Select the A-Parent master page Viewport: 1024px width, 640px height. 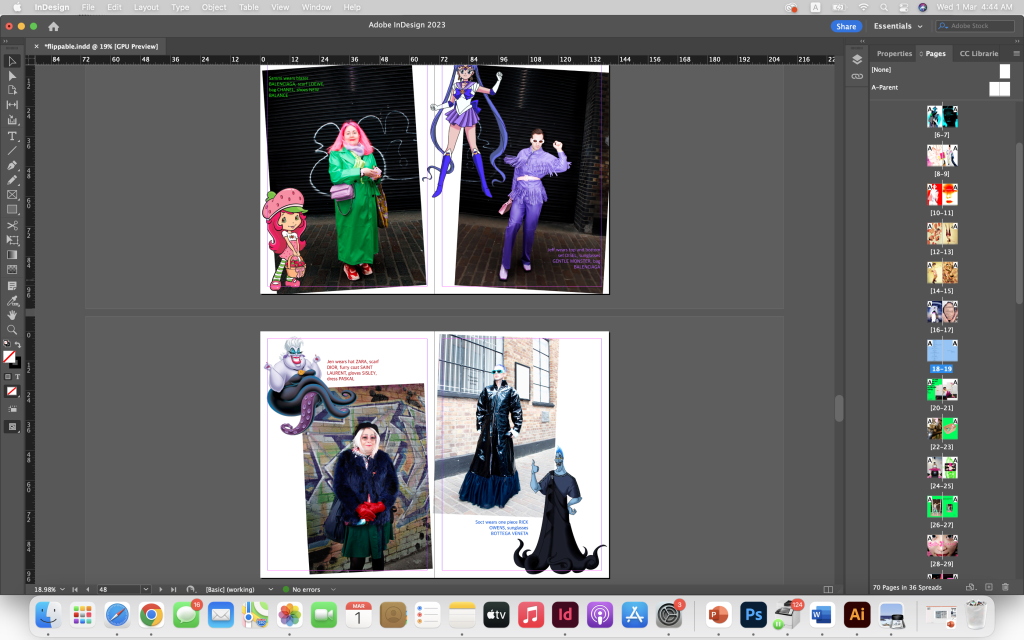(940, 88)
